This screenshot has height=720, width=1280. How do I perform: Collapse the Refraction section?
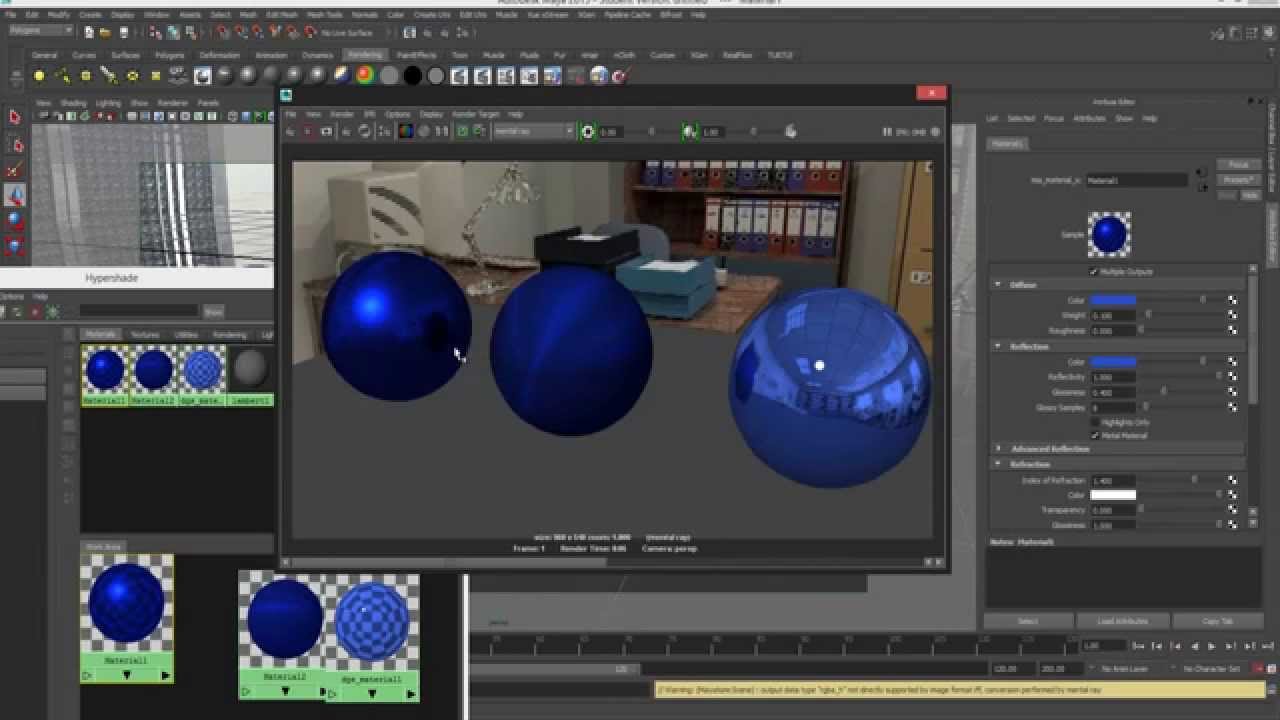997,464
